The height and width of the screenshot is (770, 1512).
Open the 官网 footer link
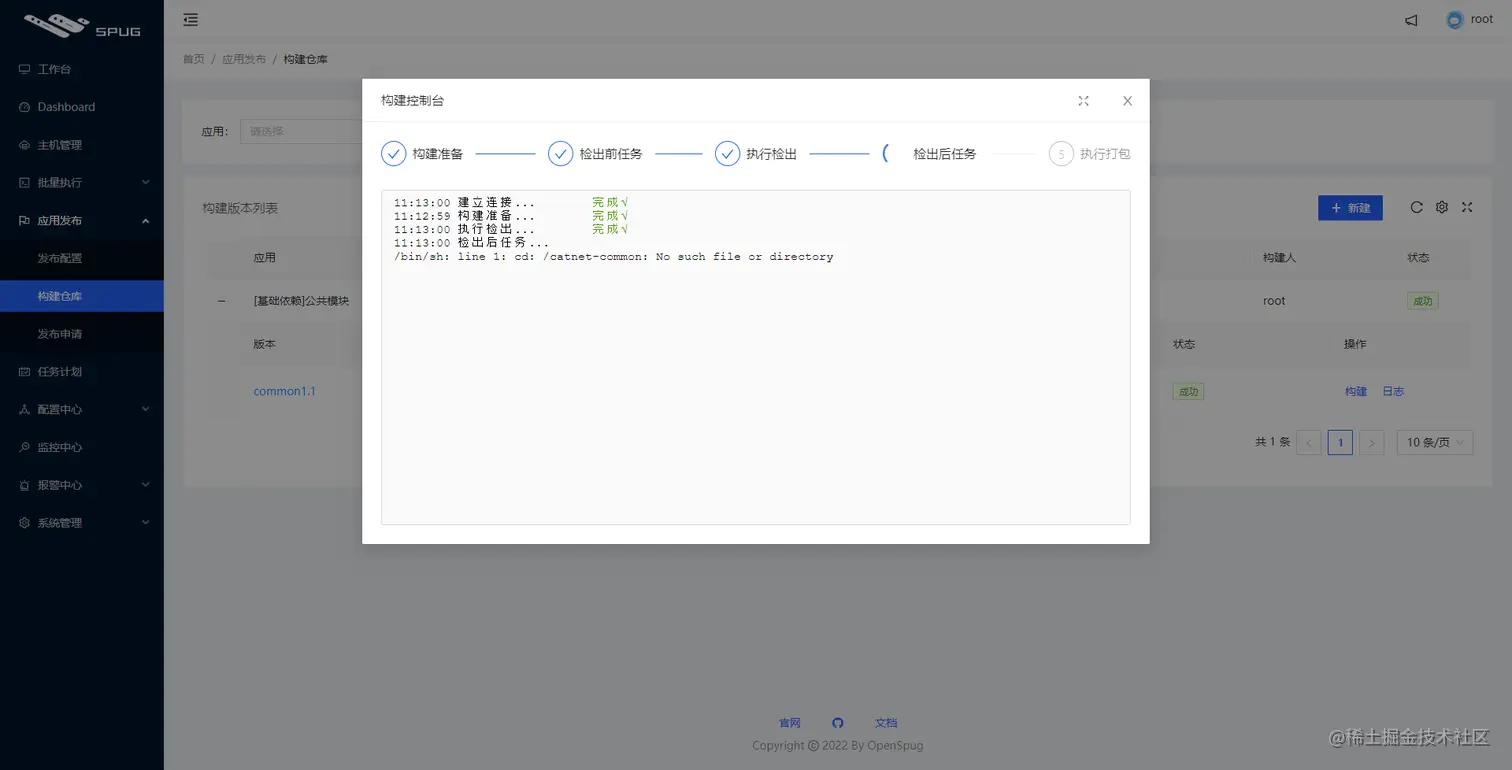pyautogui.click(x=790, y=722)
